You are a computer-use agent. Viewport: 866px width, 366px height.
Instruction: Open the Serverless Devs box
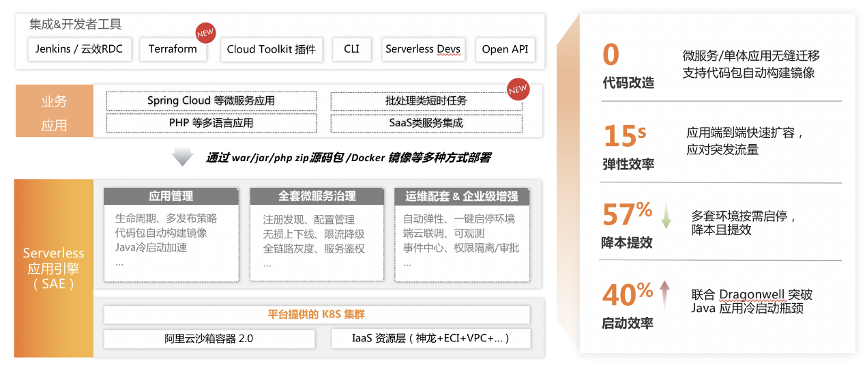point(423,49)
